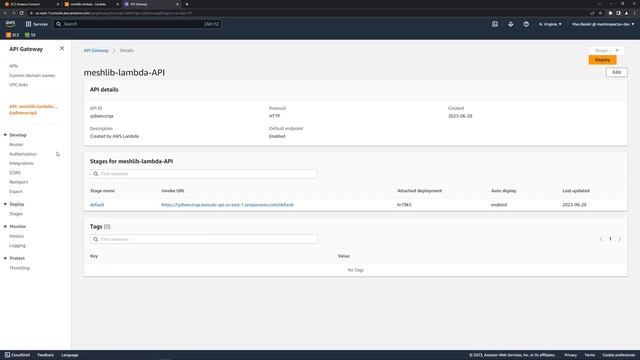
Task: Close the API Gateway side navigation
Action: tap(62, 48)
